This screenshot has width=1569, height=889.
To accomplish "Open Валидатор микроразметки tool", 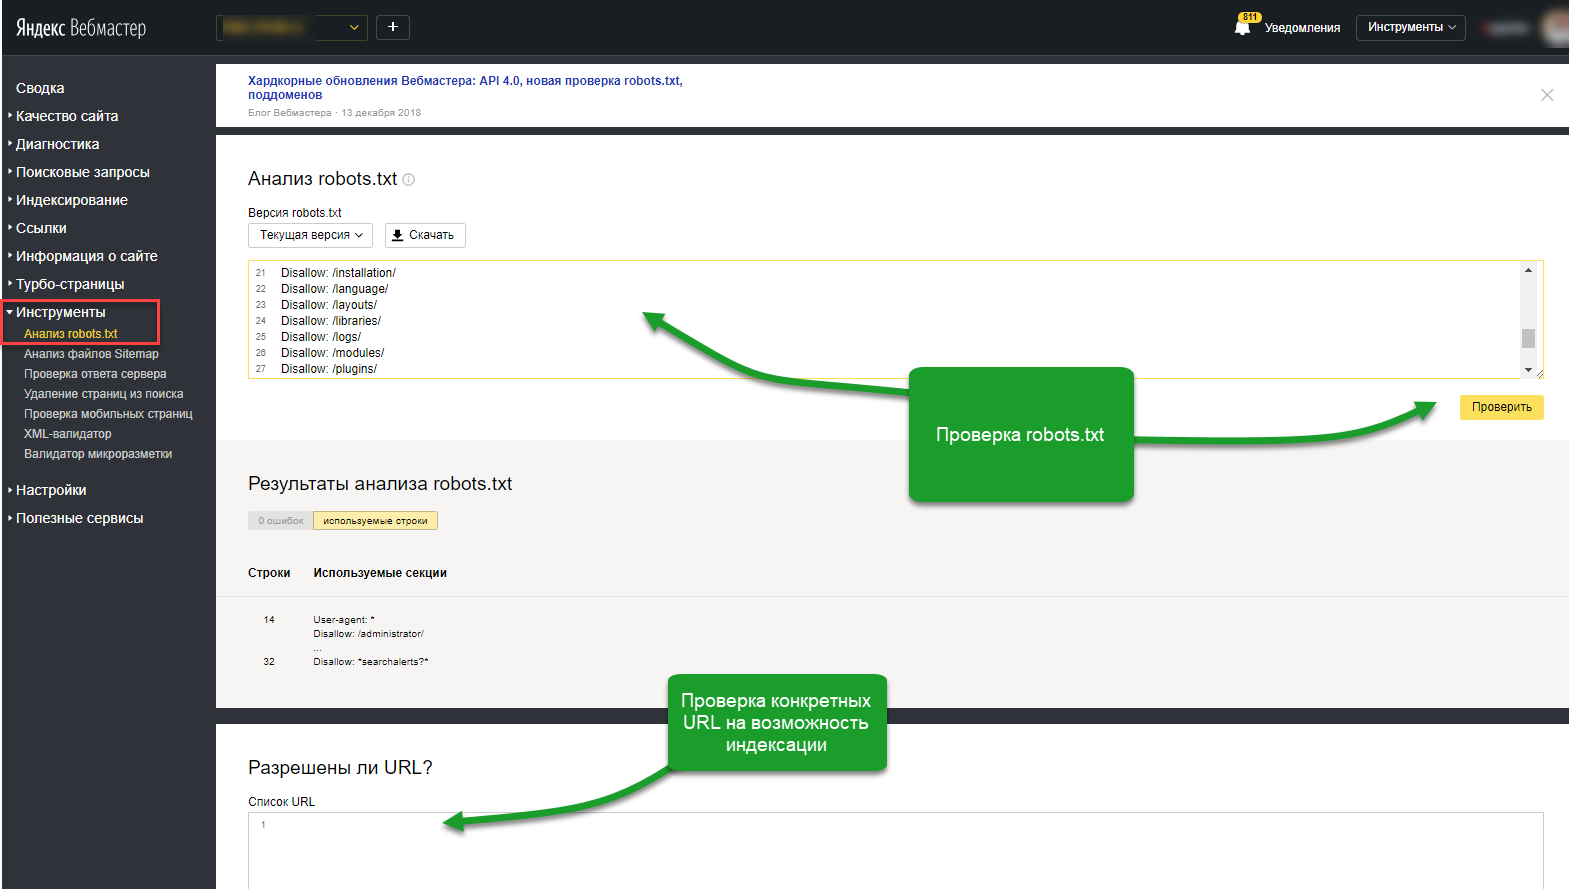I will pos(98,454).
